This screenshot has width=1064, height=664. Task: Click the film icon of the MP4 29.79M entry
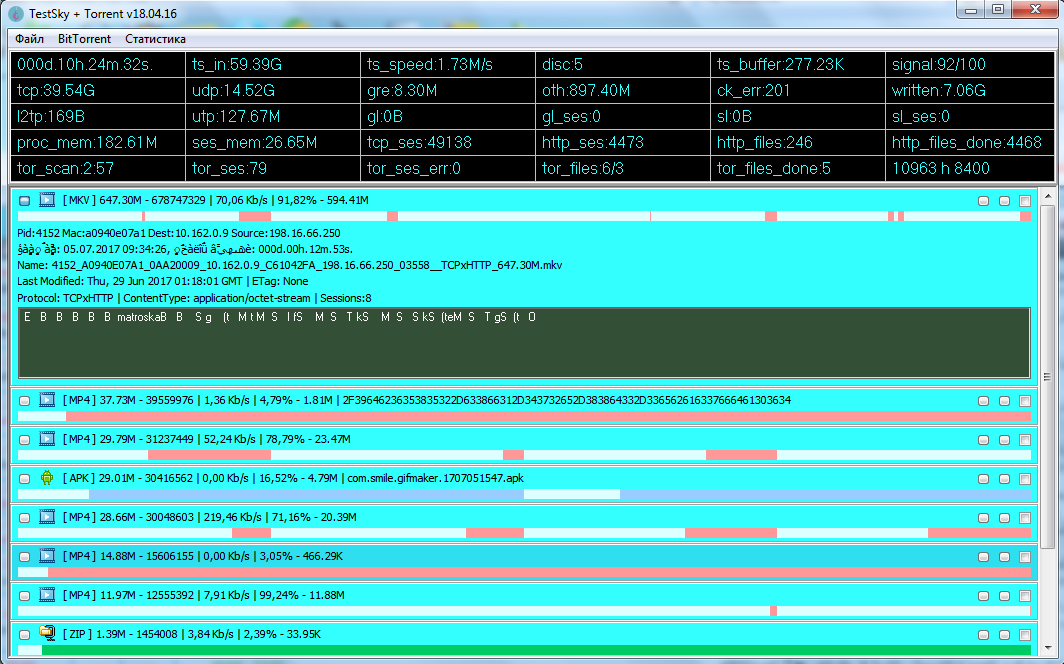point(47,439)
